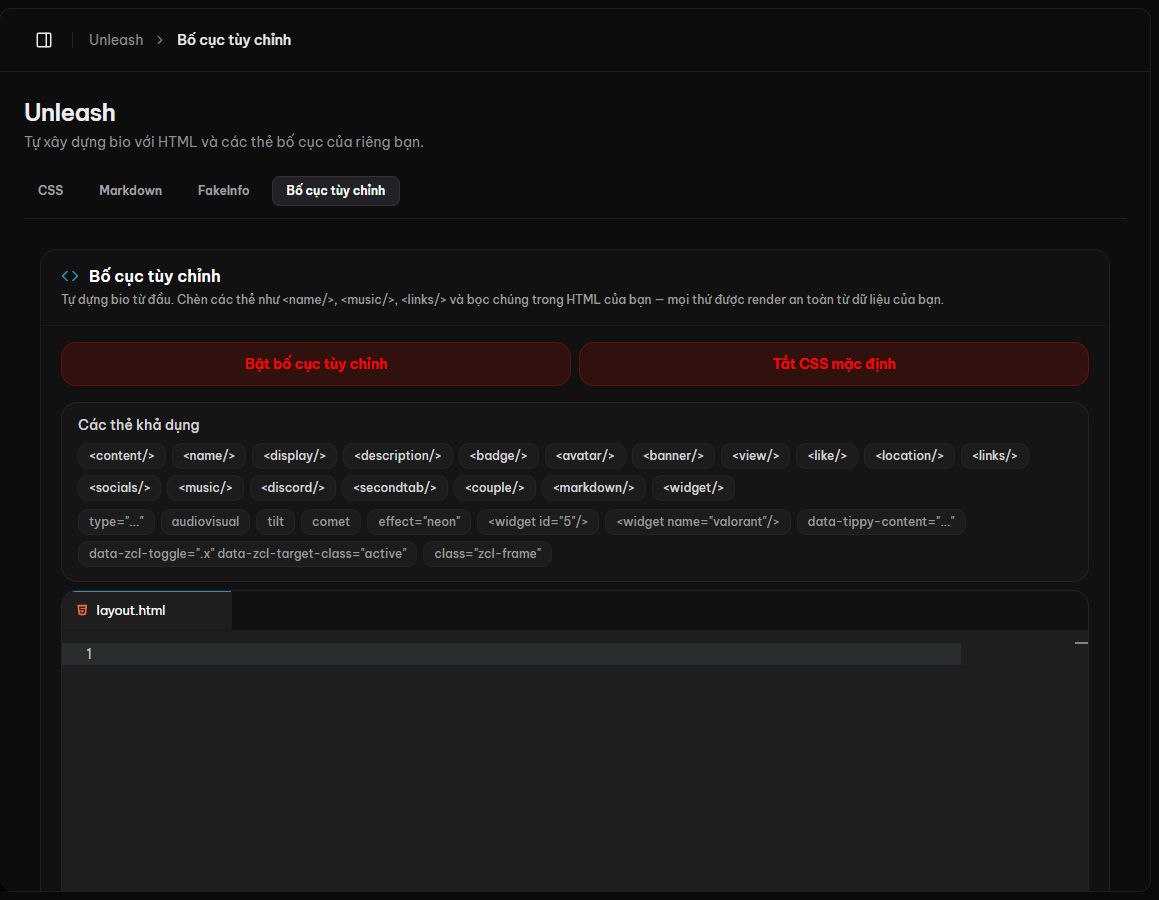Click the code brackets icon beside Bố cục tùy chỉnh
The width and height of the screenshot is (1159, 900).
coord(70,276)
